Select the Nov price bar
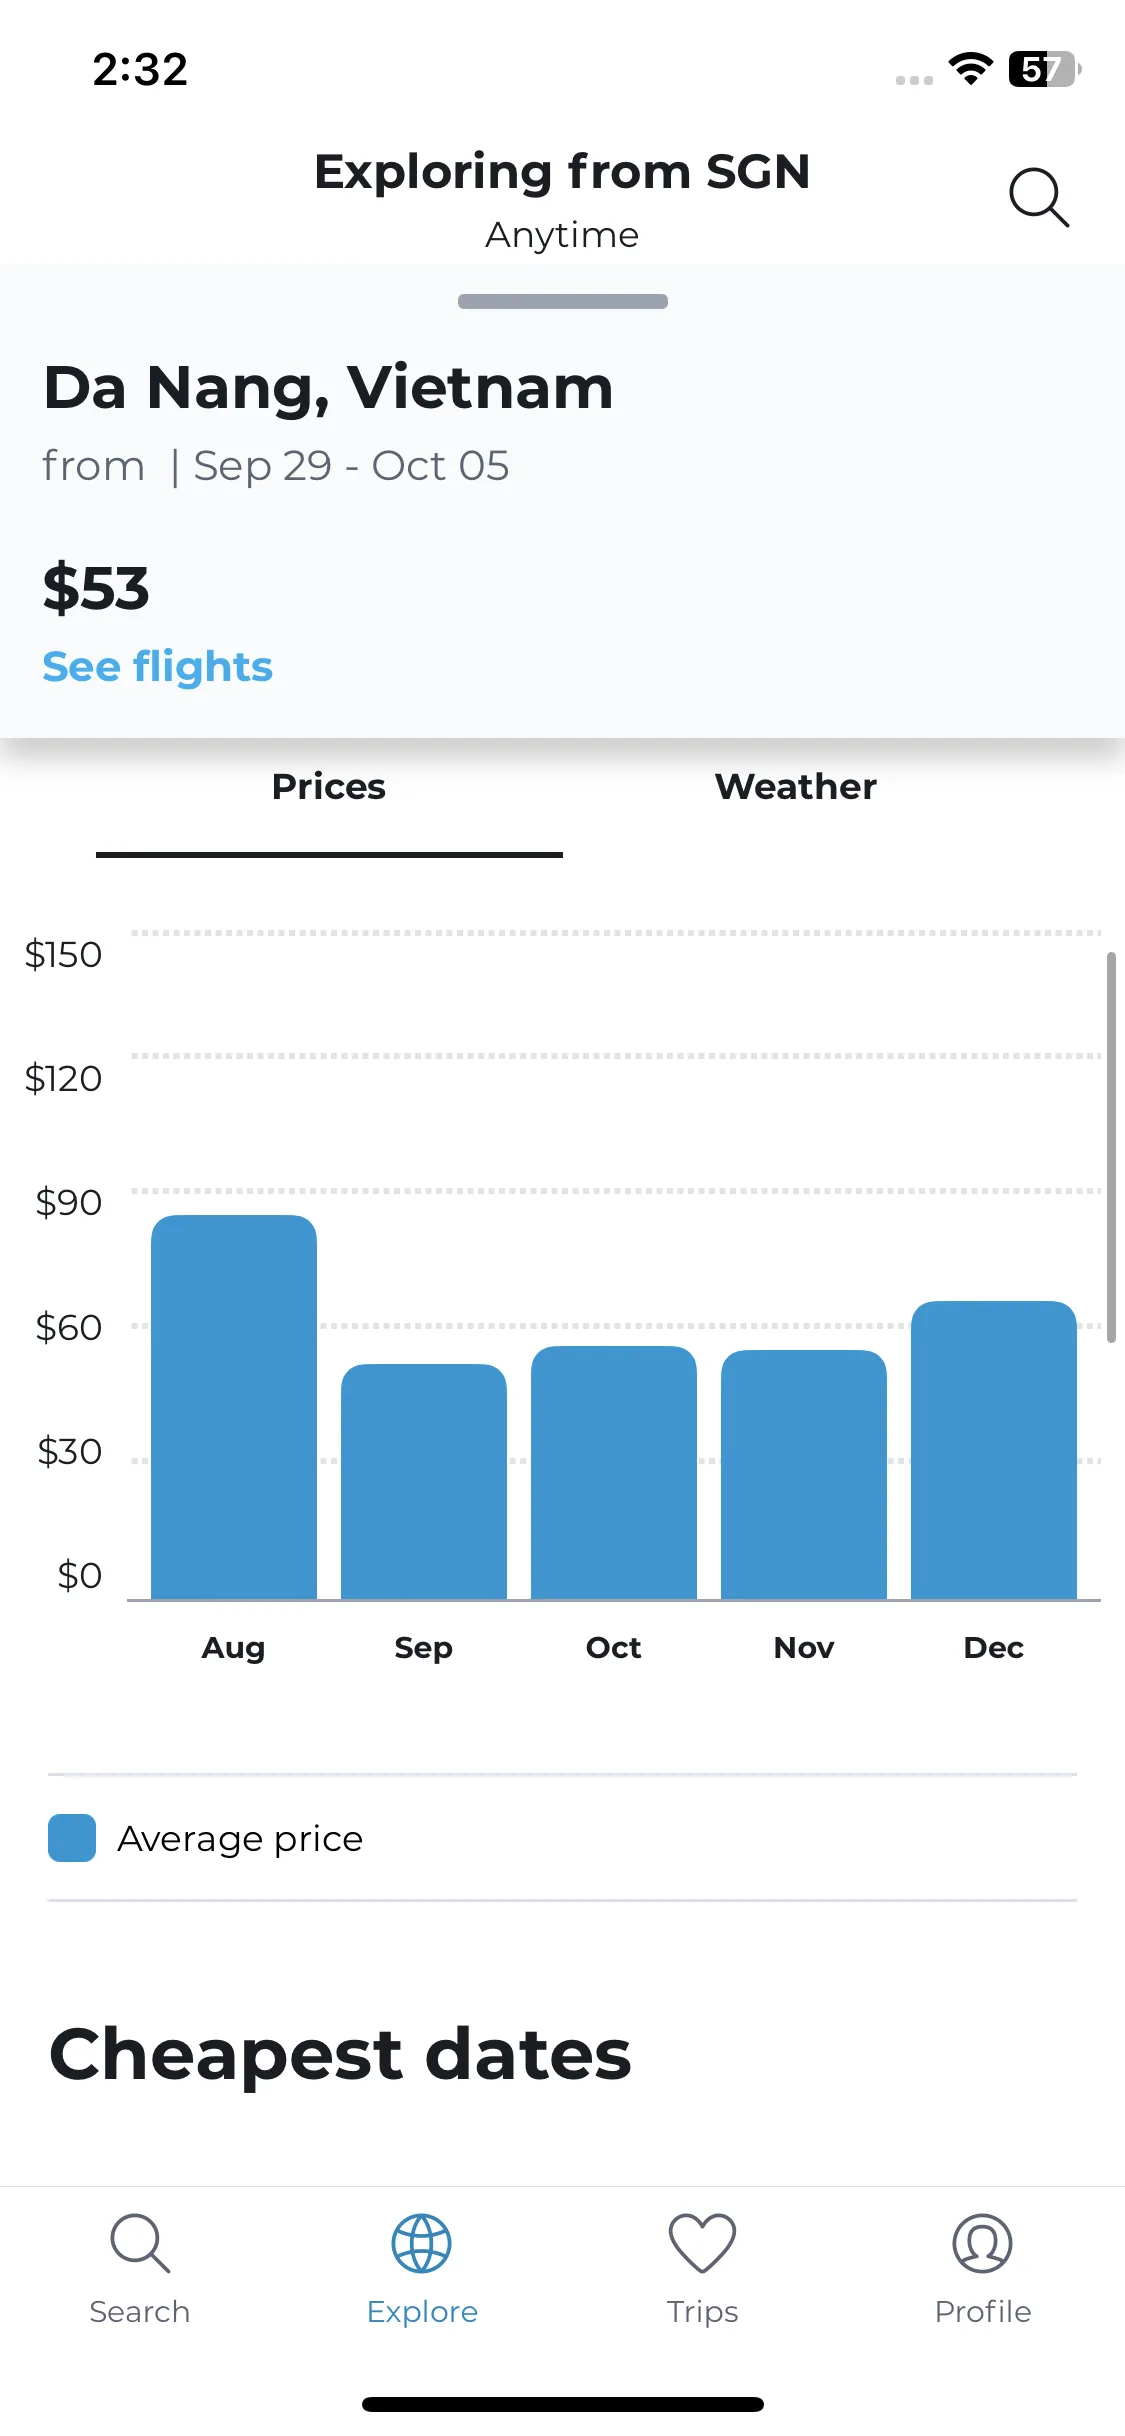This screenshot has height=2436, width=1125. [804, 1474]
